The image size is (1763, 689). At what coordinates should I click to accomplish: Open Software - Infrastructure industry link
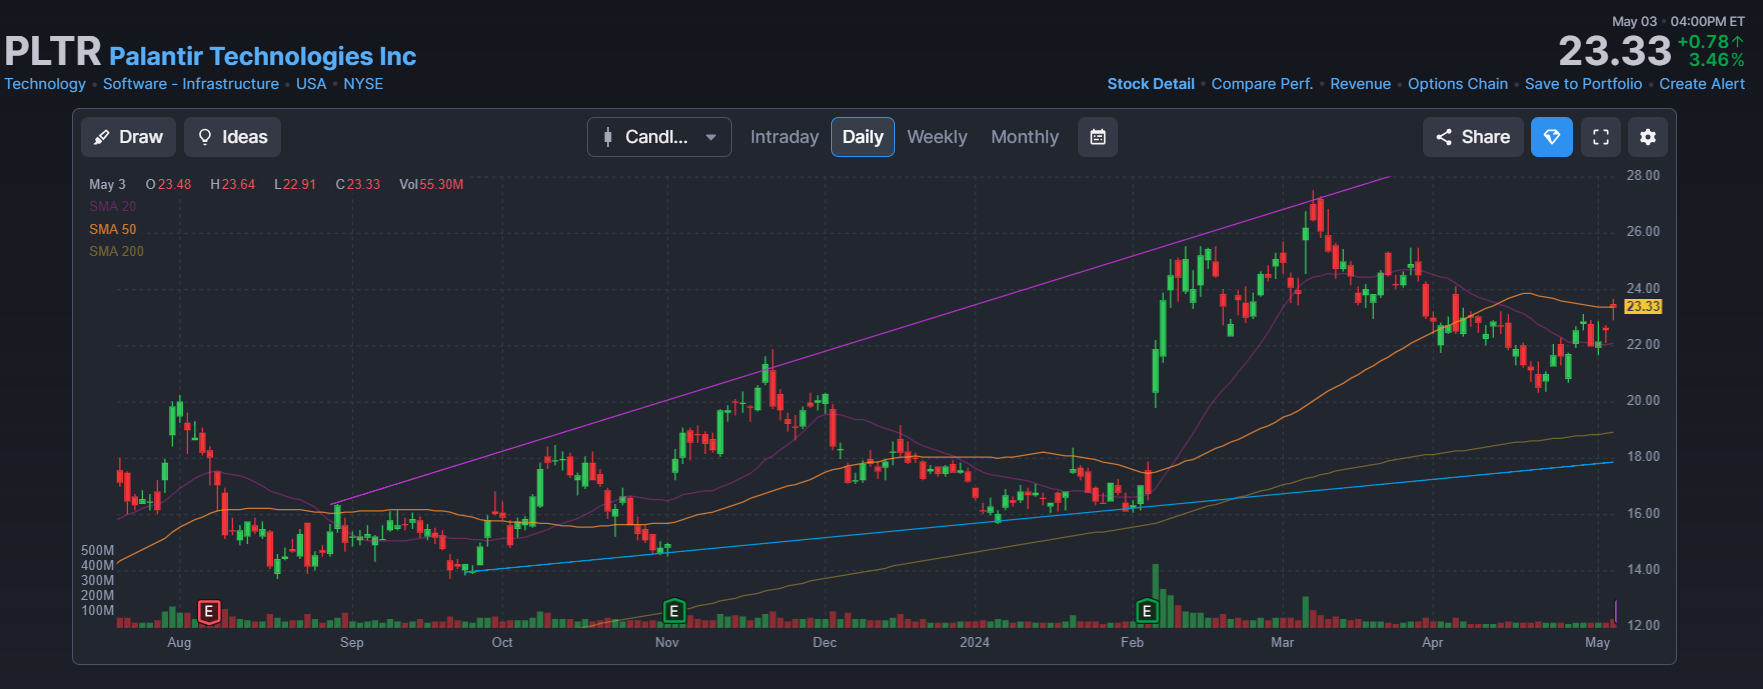click(191, 84)
